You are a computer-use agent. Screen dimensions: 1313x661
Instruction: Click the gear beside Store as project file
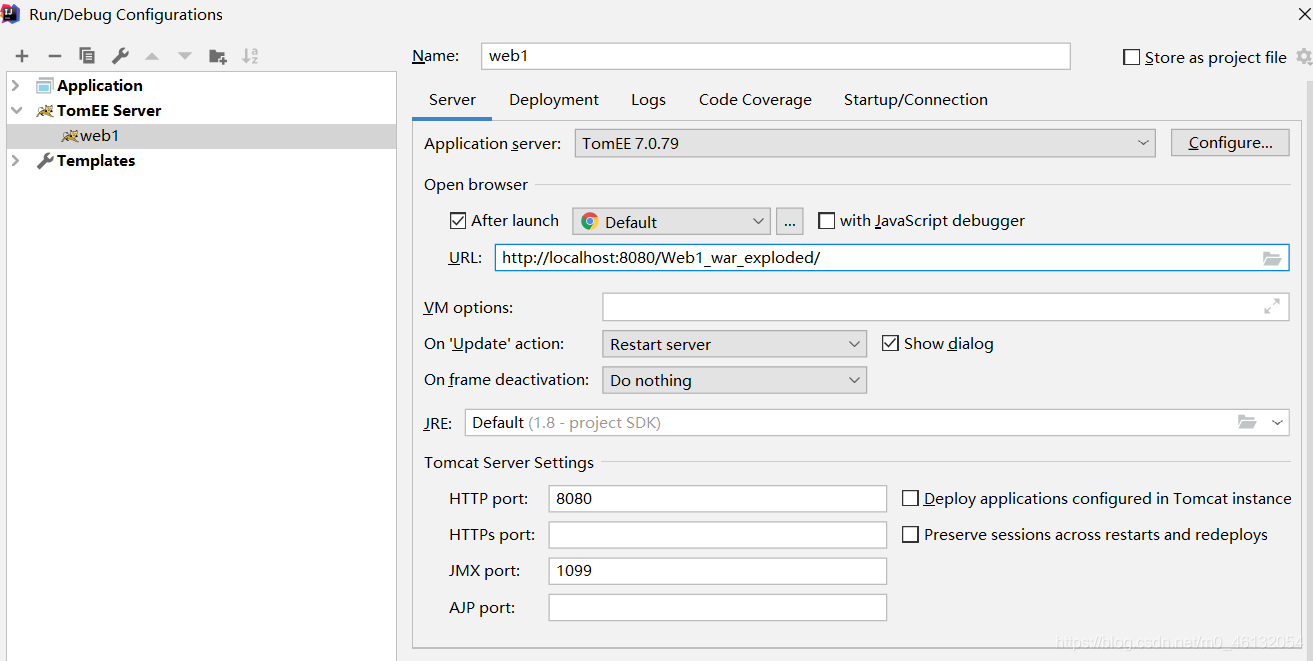[1303, 57]
